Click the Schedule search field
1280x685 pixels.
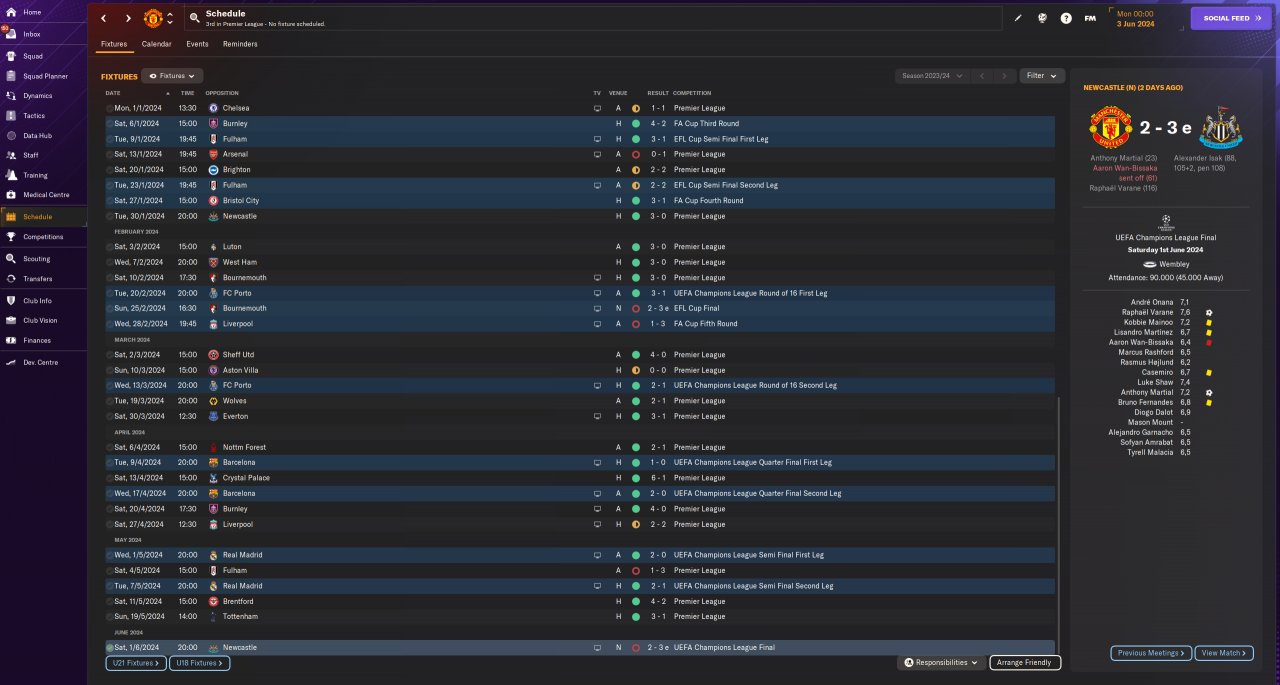pyautogui.click(x=592, y=18)
